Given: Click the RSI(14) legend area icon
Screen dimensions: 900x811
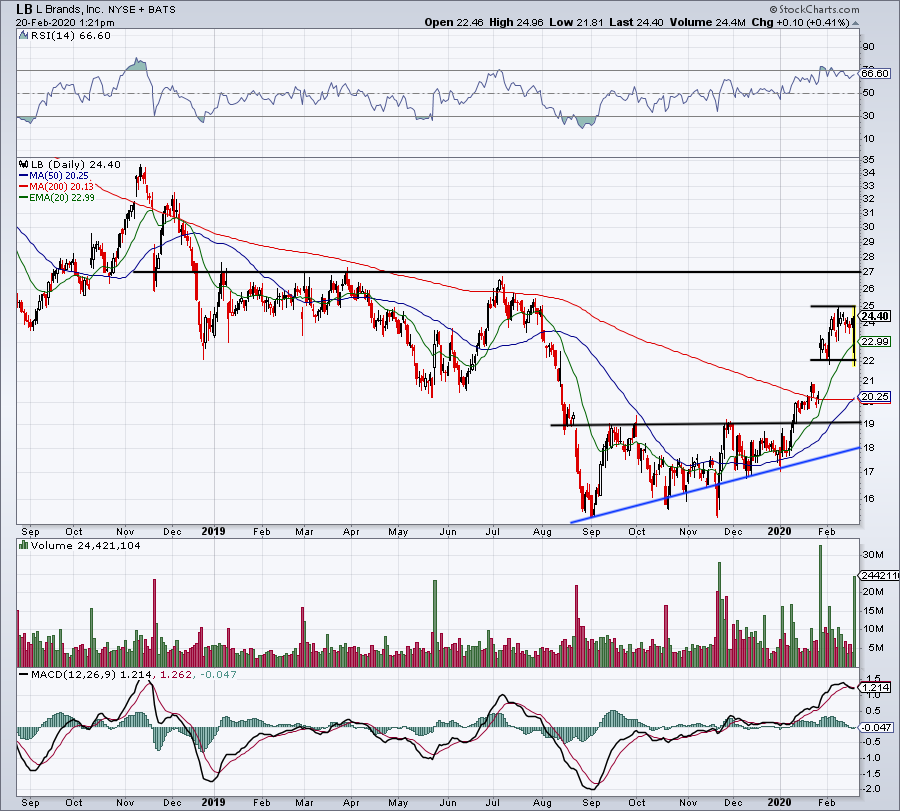Looking at the screenshot, I should (x=23, y=36).
